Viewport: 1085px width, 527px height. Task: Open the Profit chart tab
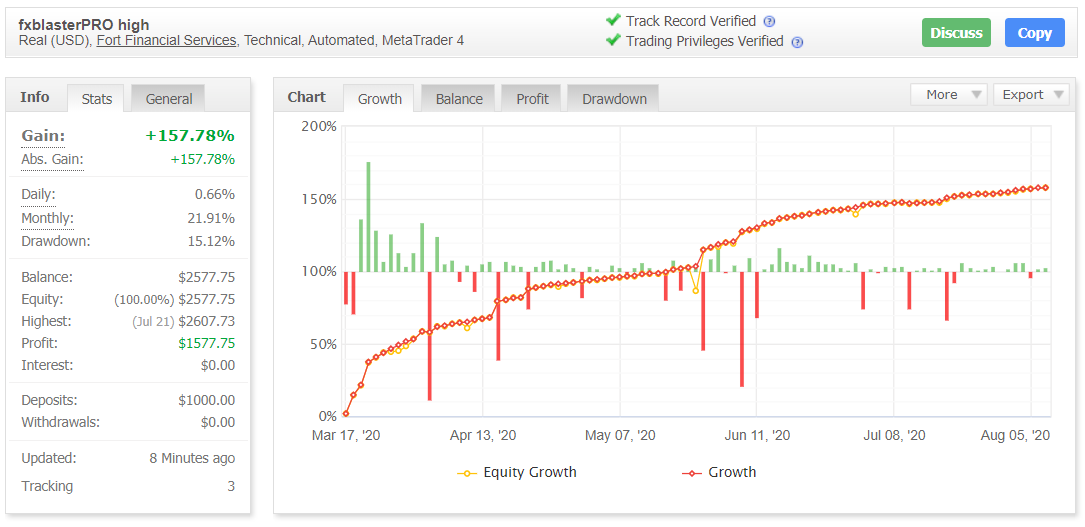(532, 98)
